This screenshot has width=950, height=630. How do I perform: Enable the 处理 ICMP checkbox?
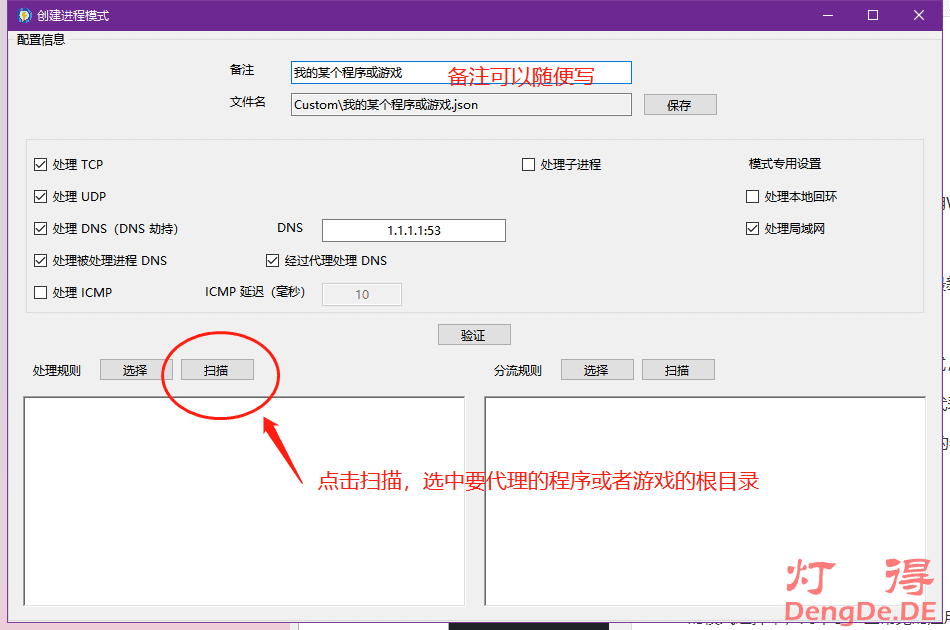[x=41, y=293]
